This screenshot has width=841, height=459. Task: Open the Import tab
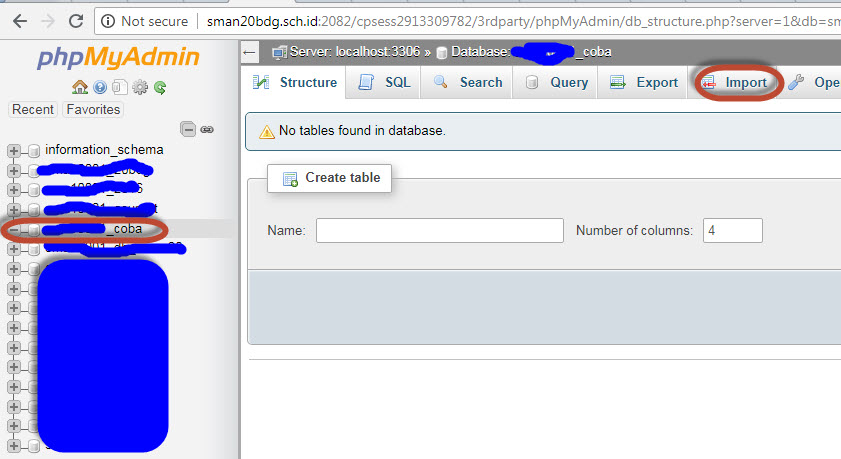(735, 83)
